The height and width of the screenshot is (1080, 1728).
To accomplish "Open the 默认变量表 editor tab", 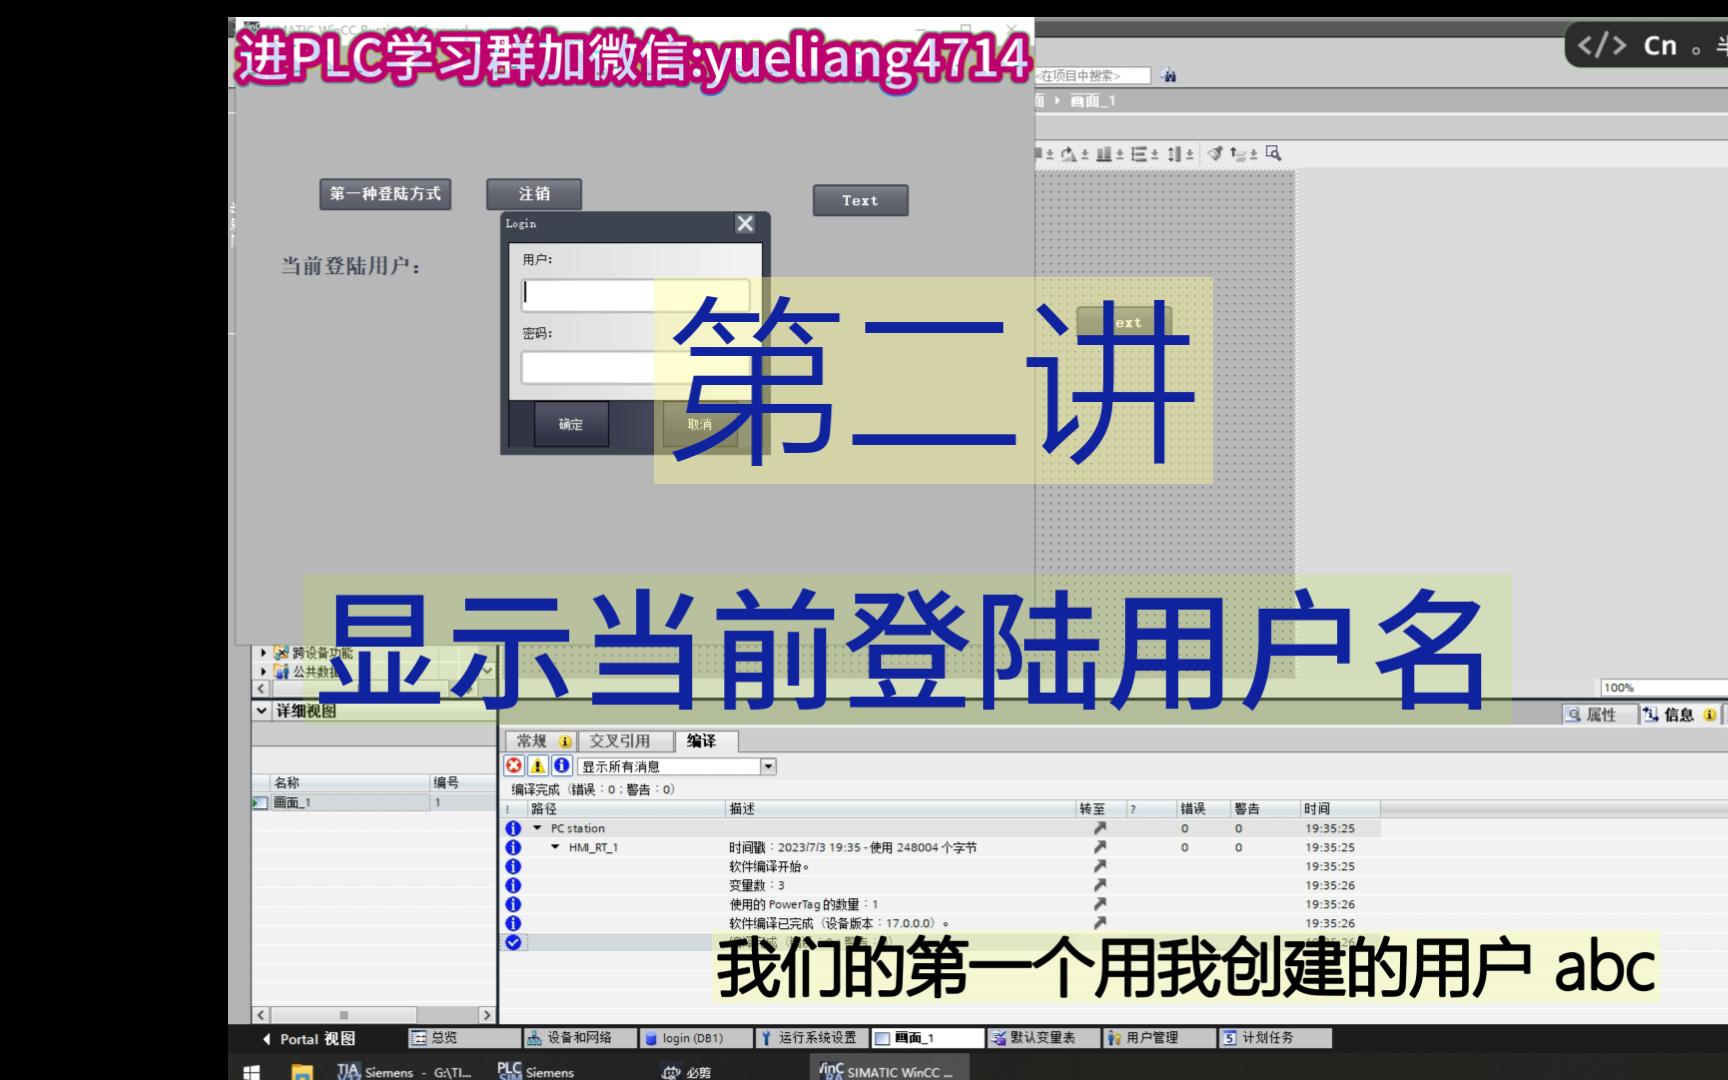I will point(1044,1038).
